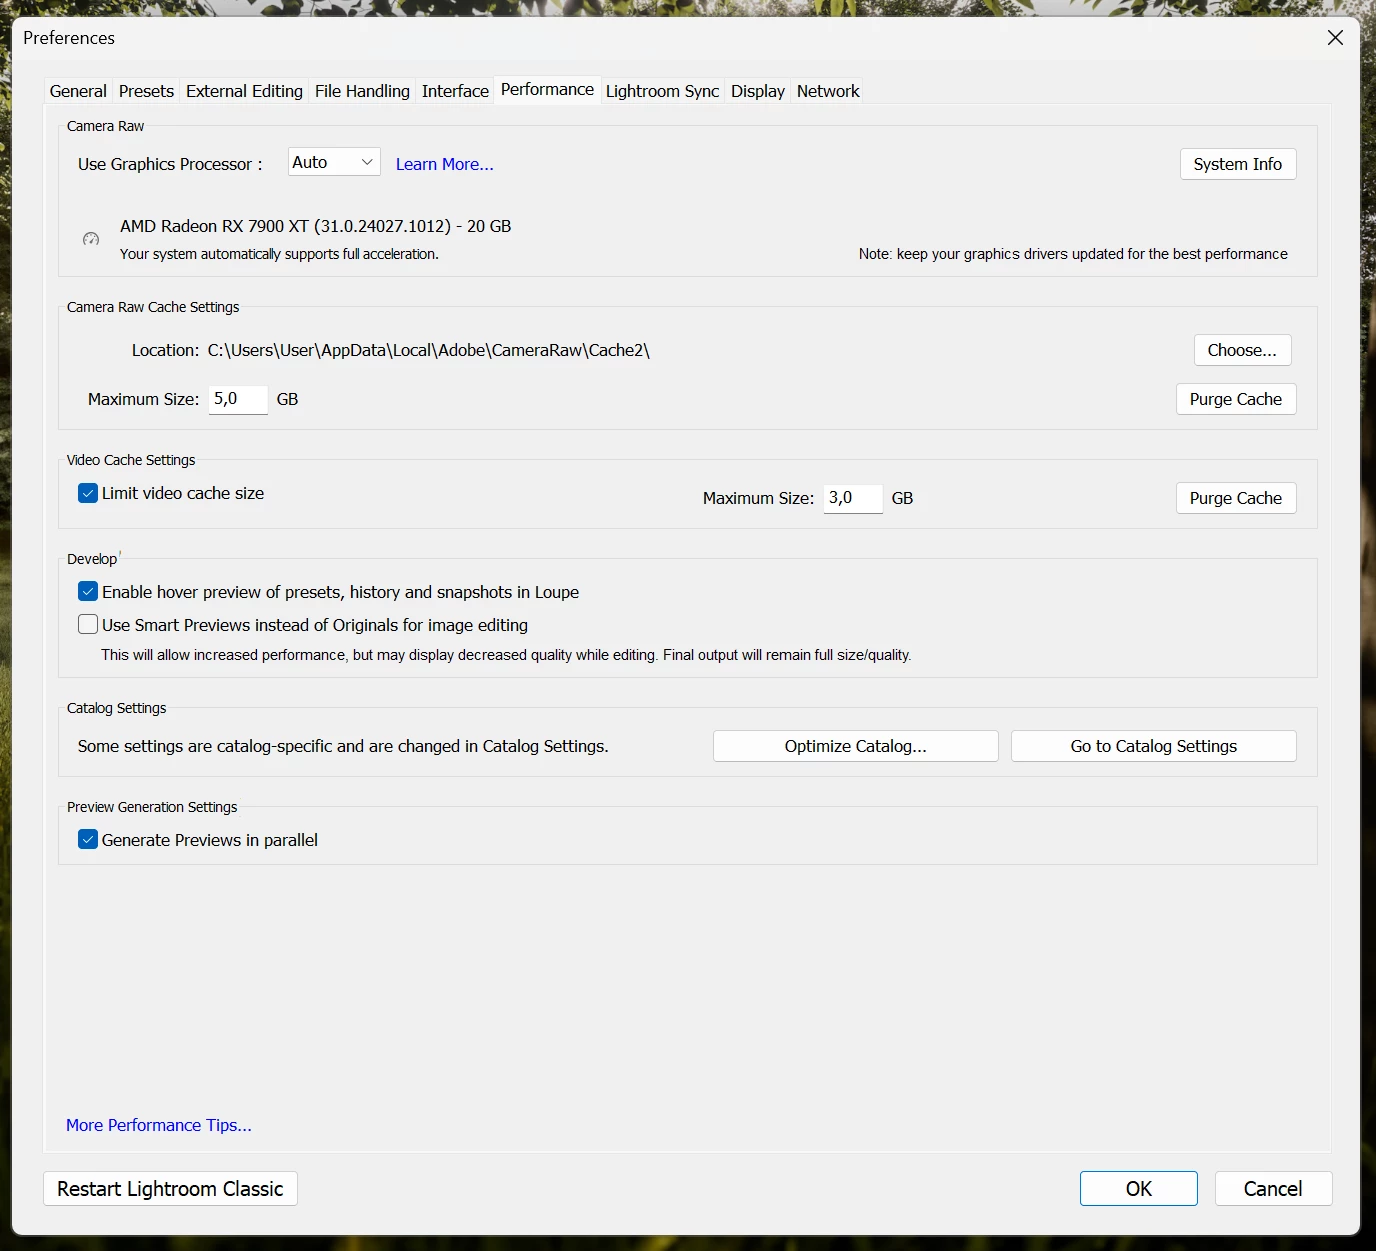Restart Lightroom Classic
Screen dimensions: 1376x1251
coord(170,1189)
